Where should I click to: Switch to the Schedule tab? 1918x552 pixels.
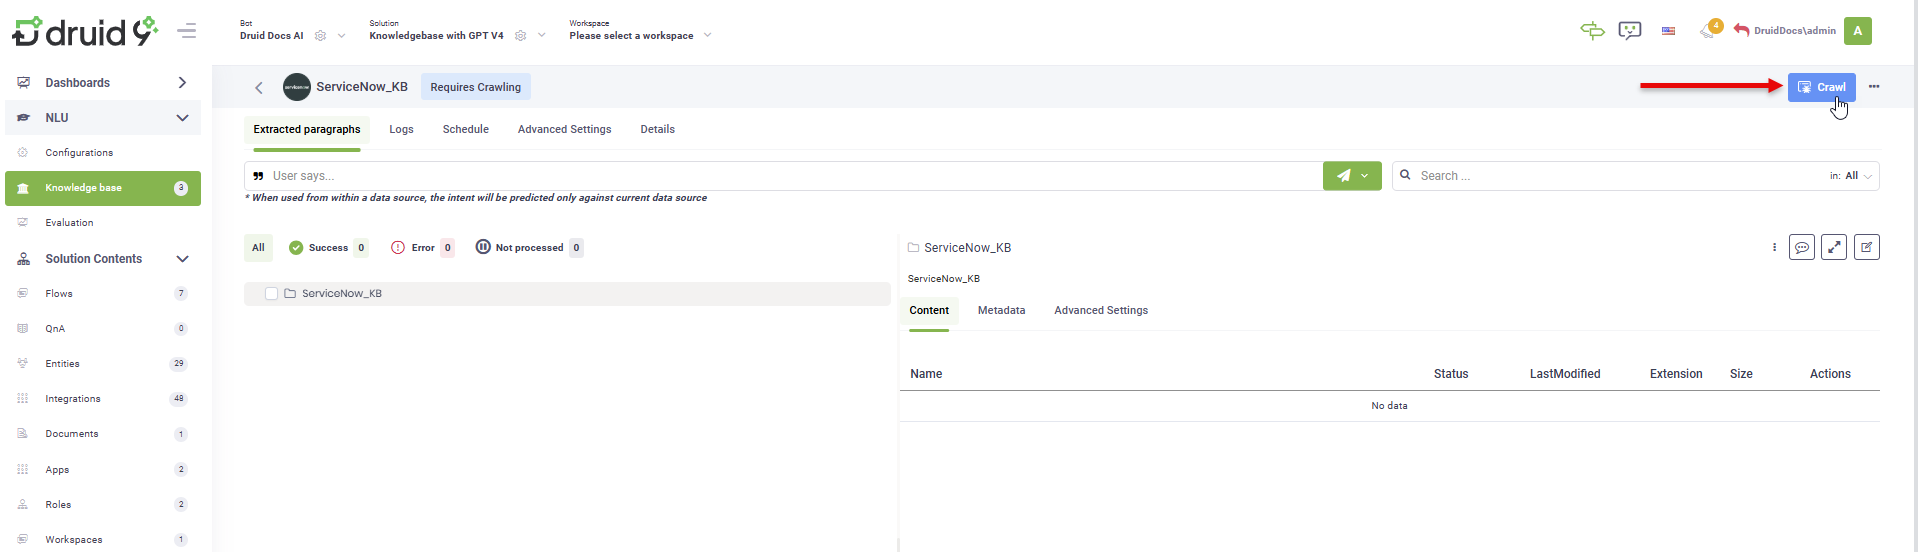pos(465,130)
